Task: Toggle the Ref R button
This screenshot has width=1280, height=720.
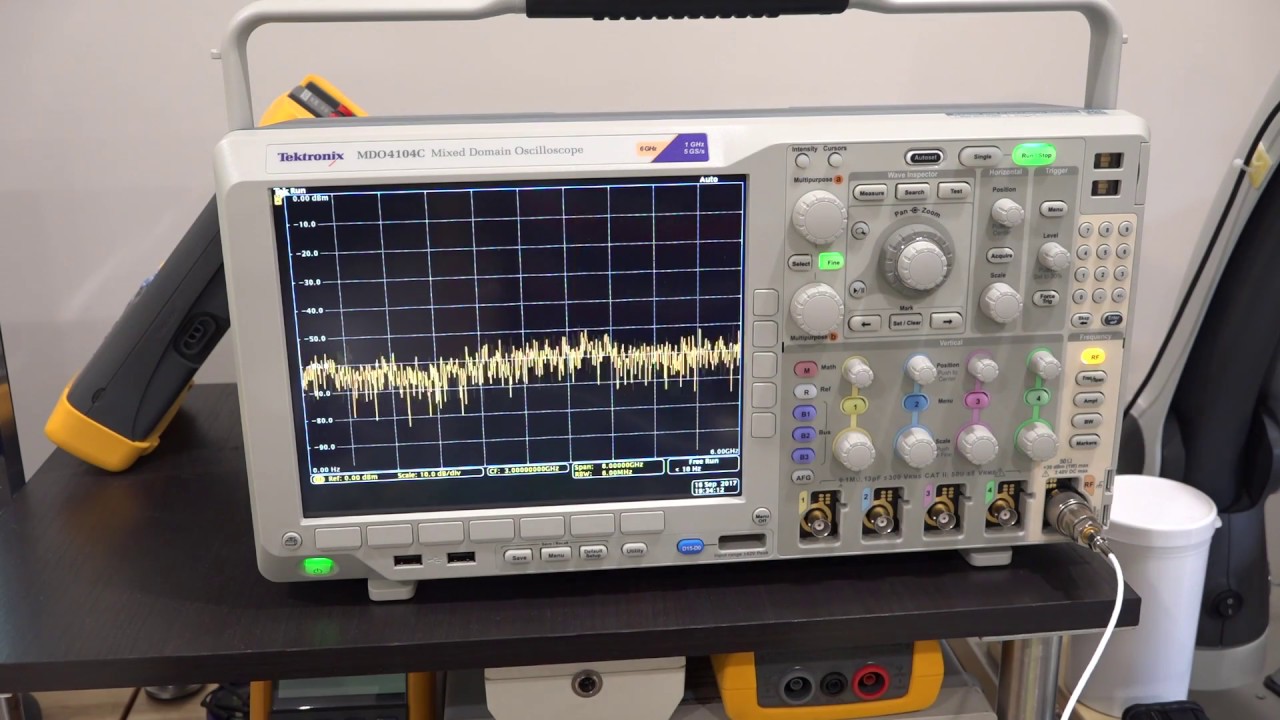Action: click(x=806, y=392)
